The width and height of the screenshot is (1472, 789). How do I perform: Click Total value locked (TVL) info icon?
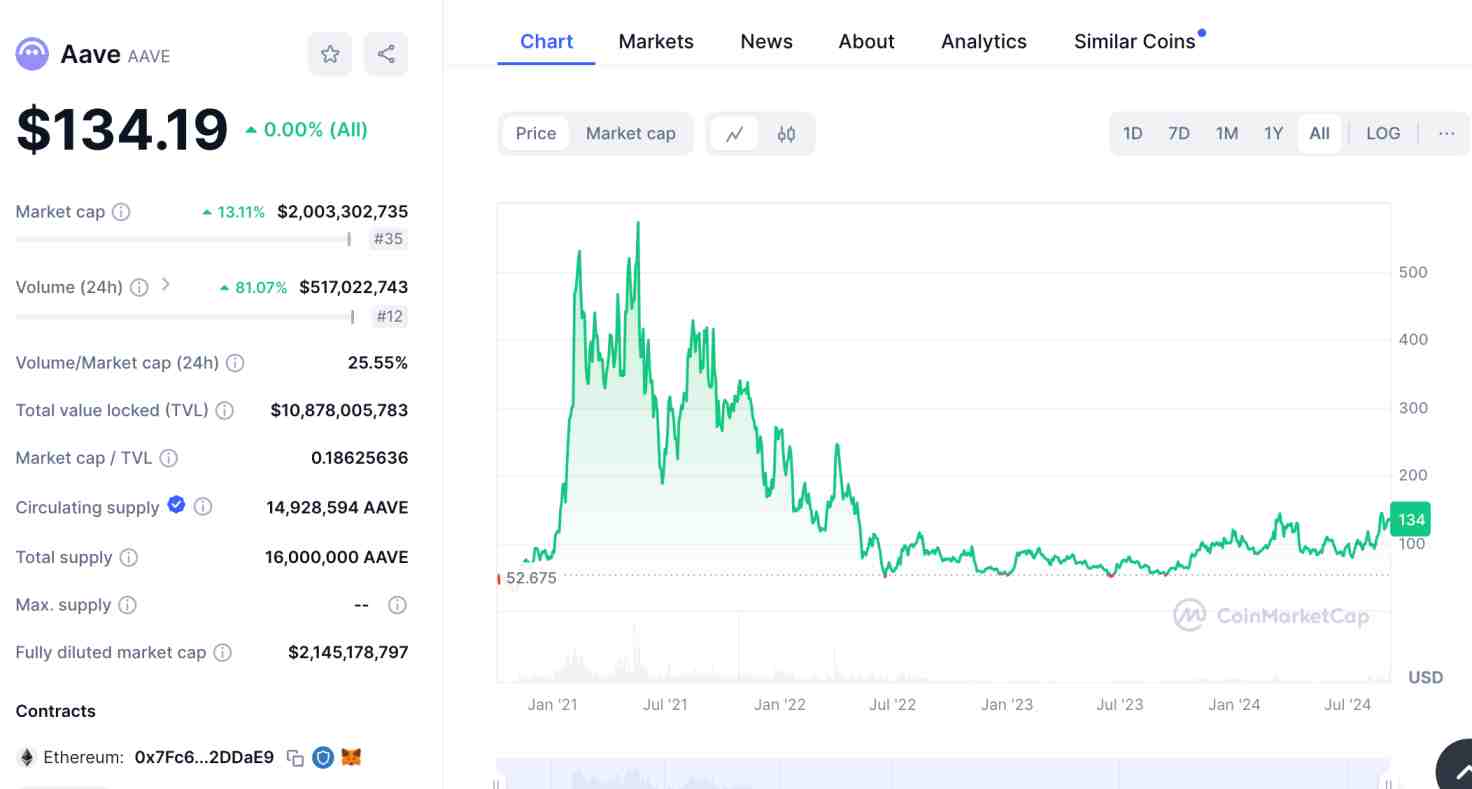point(225,410)
